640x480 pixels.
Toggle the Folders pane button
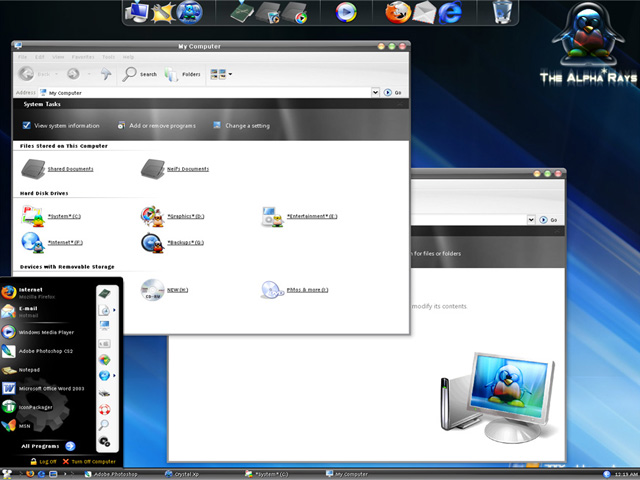(183, 74)
